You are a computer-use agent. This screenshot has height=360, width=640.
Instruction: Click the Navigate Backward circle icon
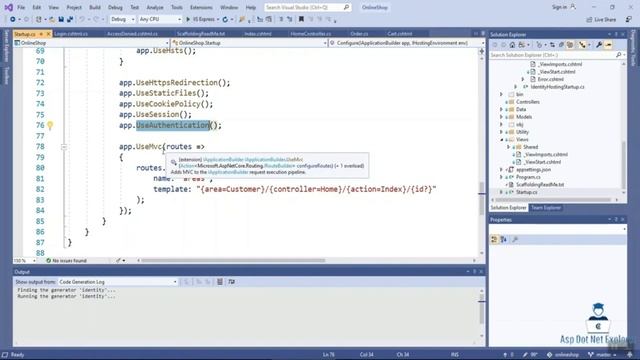pos(13,19)
